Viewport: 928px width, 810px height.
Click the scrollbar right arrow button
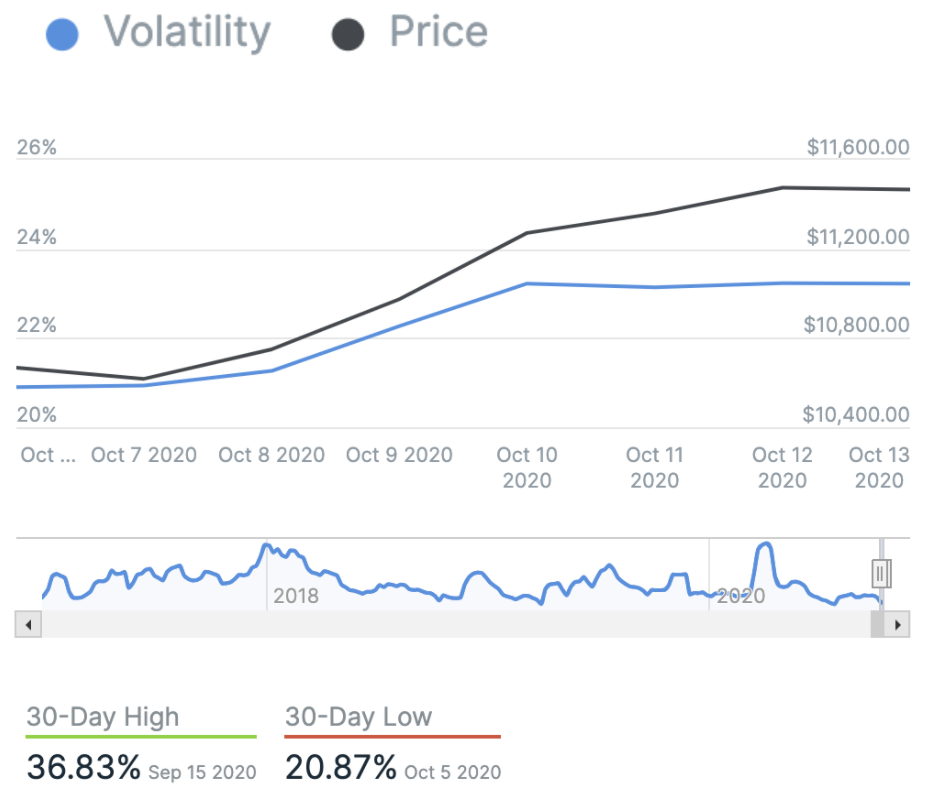point(898,625)
